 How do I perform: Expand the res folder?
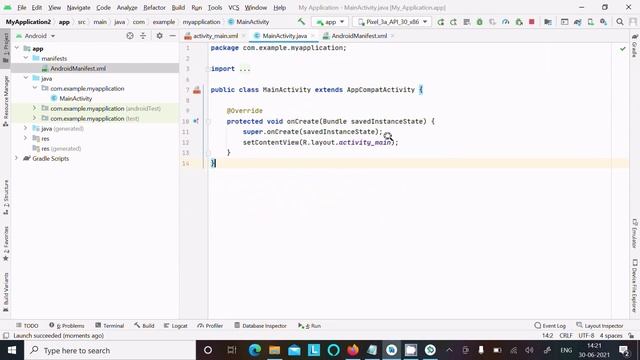(x=25, y=138)
